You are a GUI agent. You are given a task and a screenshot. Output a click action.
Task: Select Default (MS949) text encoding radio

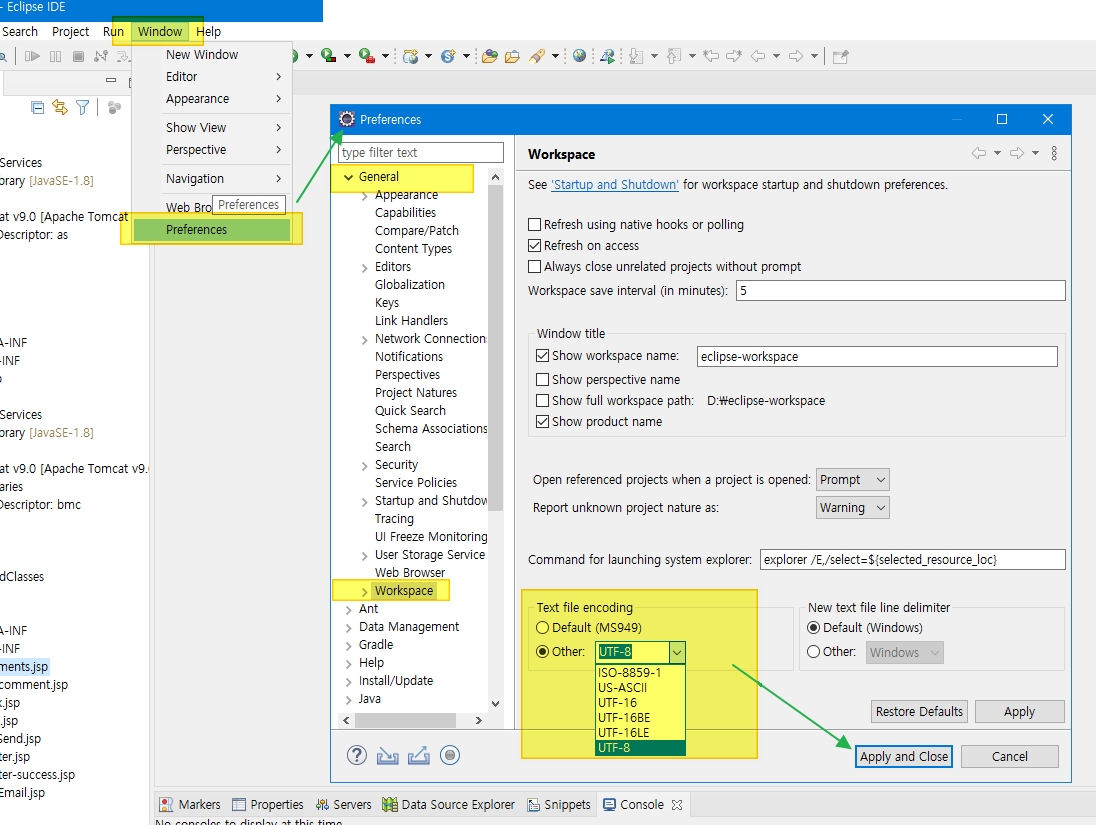[x=542, y=628]
